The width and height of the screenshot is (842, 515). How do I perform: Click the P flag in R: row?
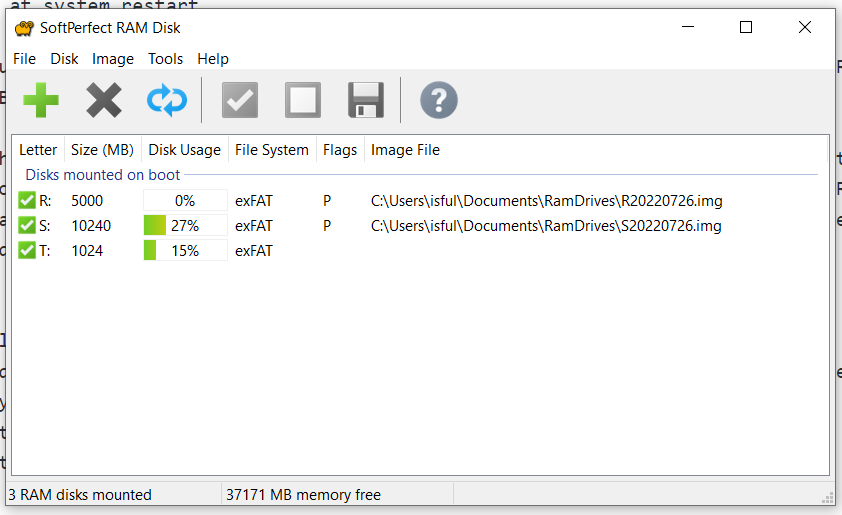point(327,201)
